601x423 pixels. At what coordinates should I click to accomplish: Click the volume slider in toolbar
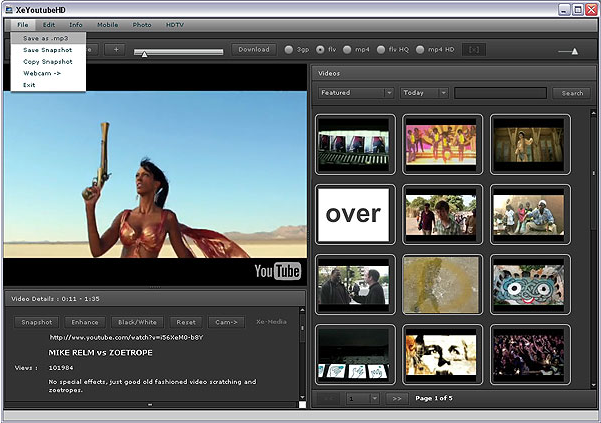click(x=568, y=51)
